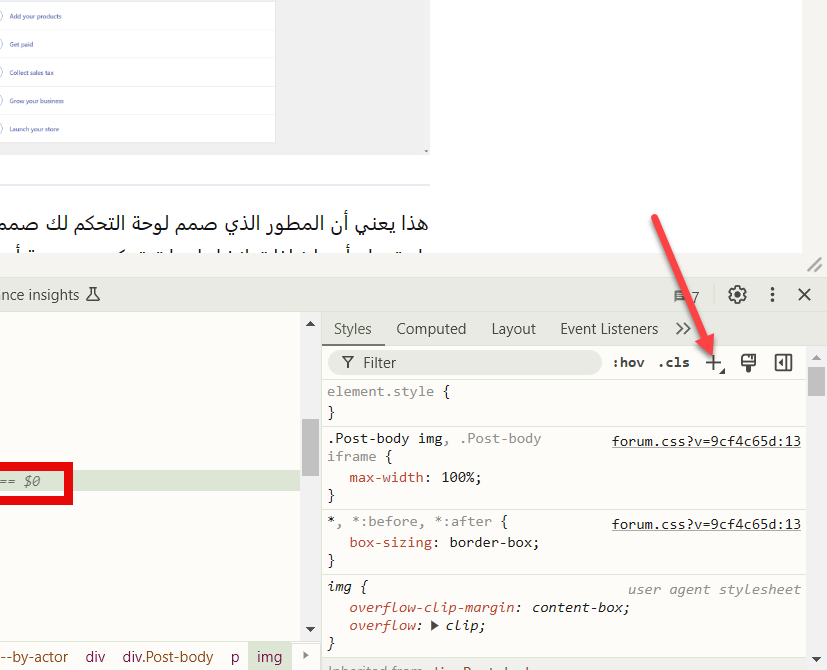
Task: Click the Launch your store checklist item
Action: pos(41,129)
